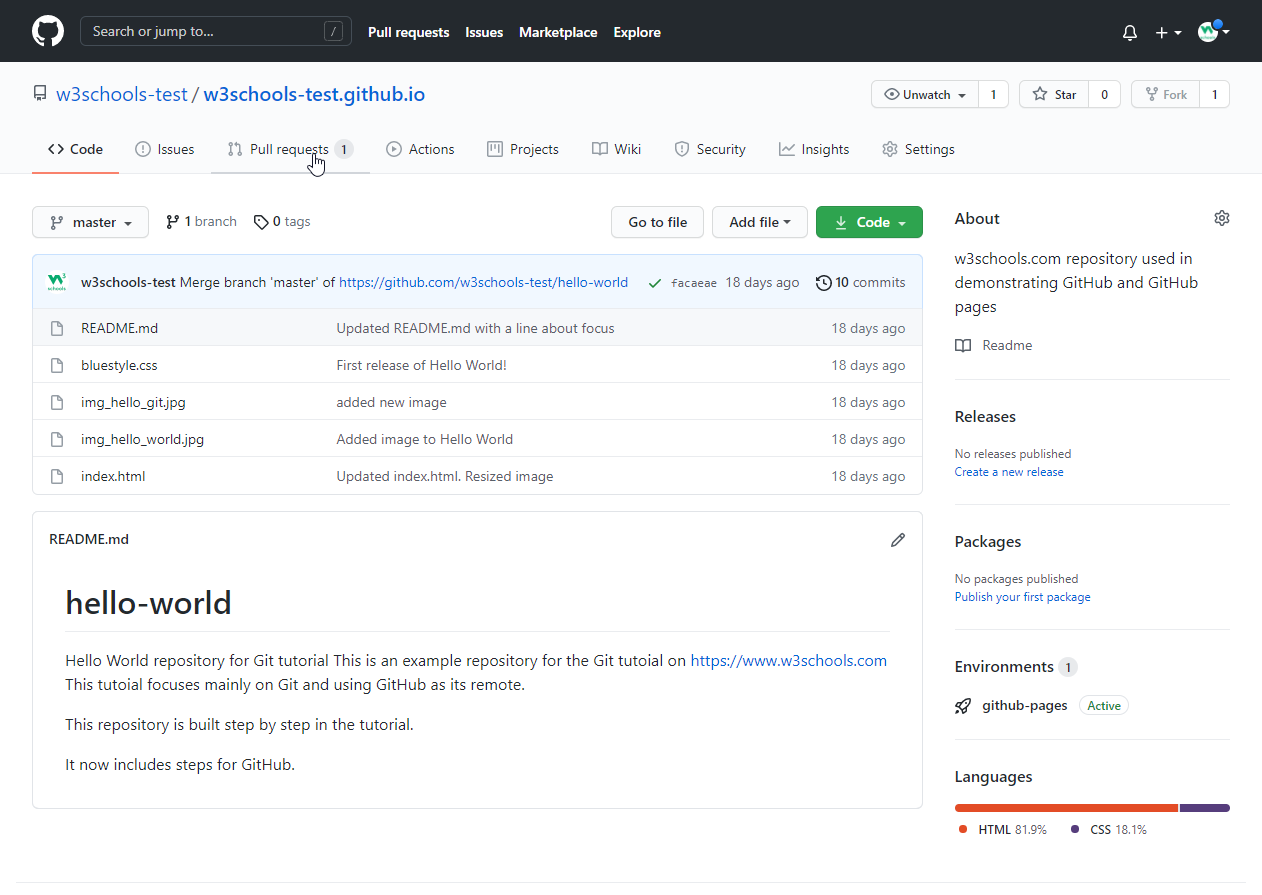This screenshot has width=1262, height=895.
Task: Open the master branch dropdown
Action: pos(90,222)
